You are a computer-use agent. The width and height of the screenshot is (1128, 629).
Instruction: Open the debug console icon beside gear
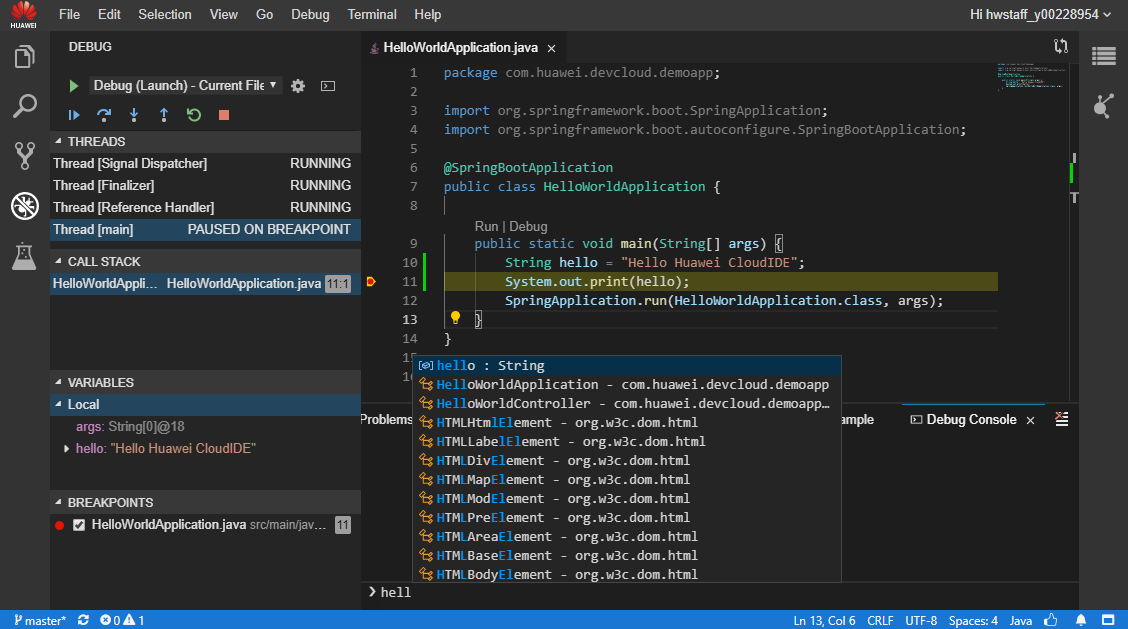[328, 86]
